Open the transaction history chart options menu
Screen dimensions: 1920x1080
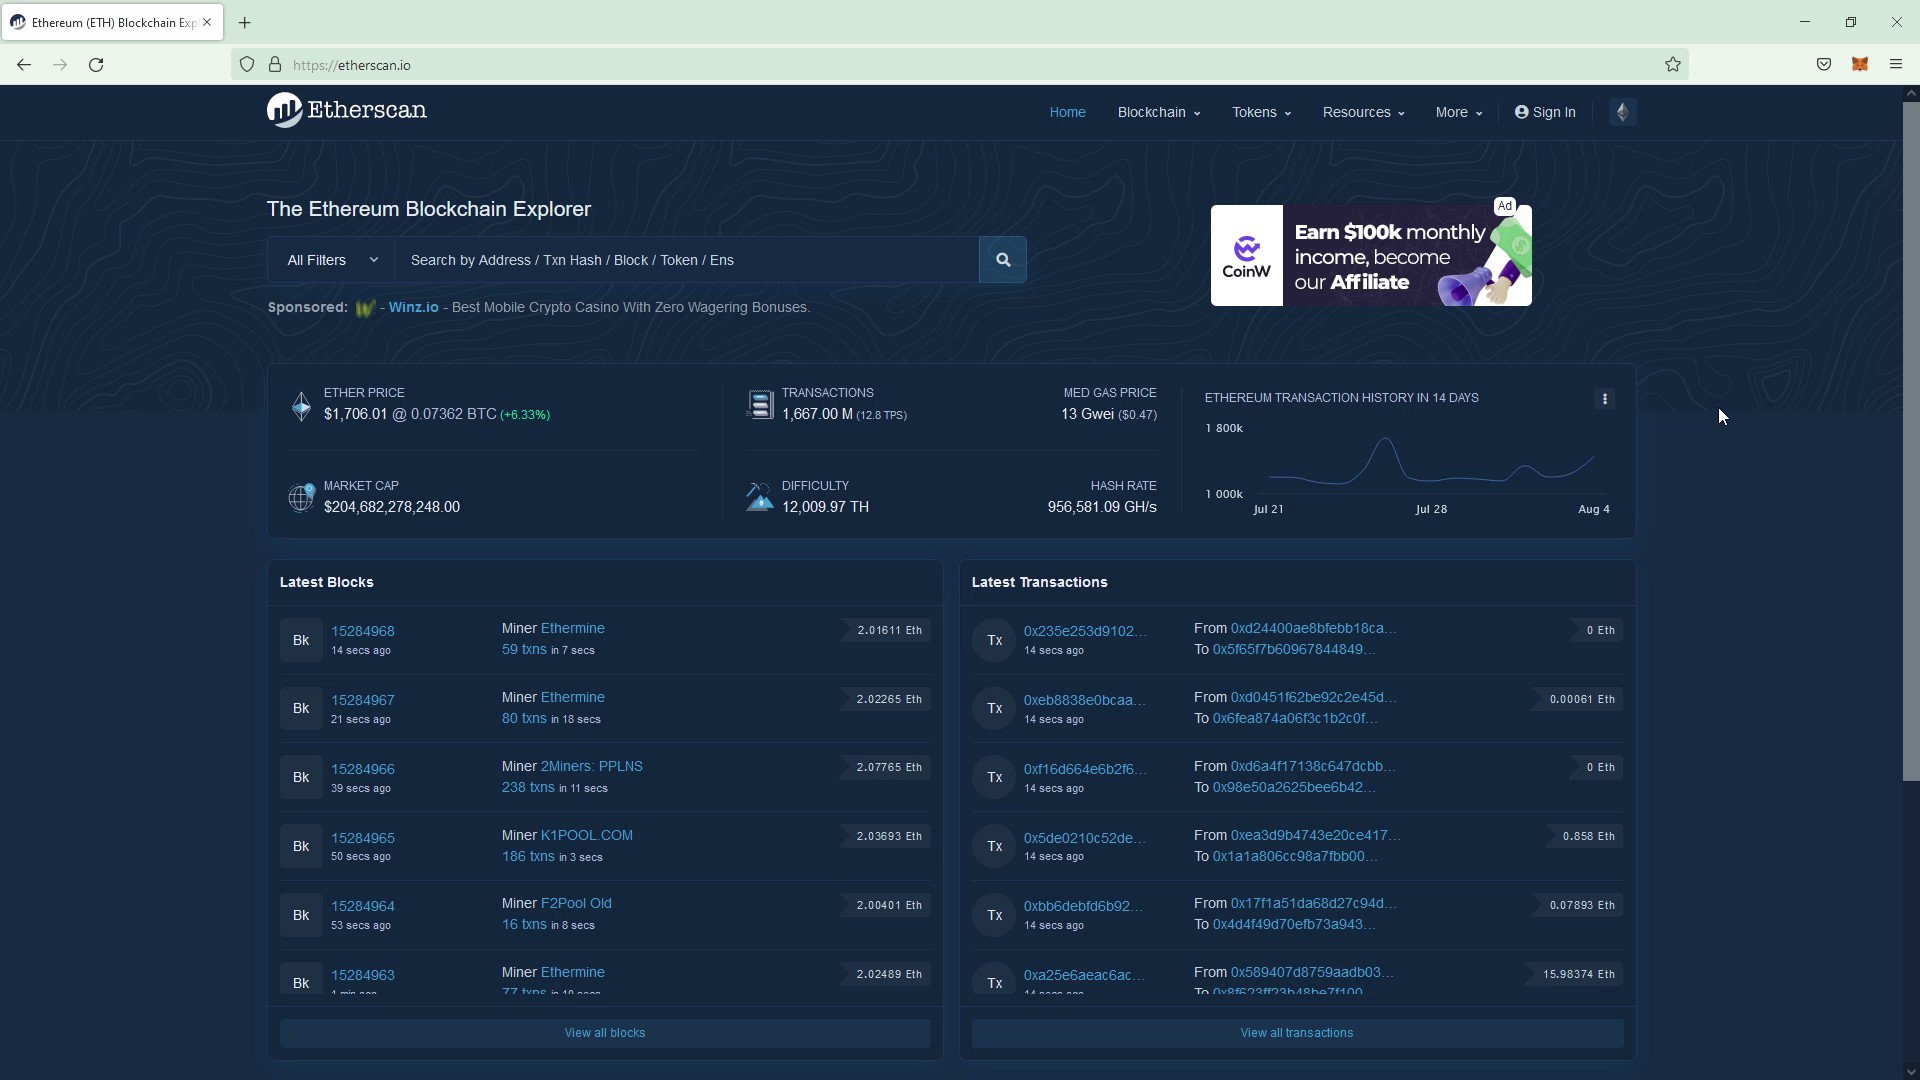pos(1603,398)
